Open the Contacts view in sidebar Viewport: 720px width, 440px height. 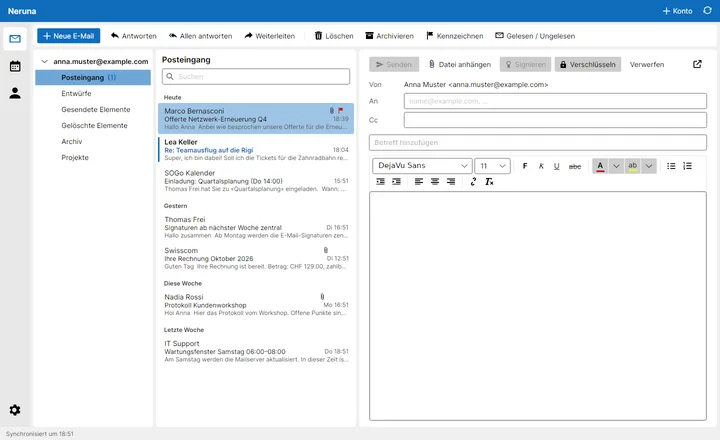pos(15,93)
